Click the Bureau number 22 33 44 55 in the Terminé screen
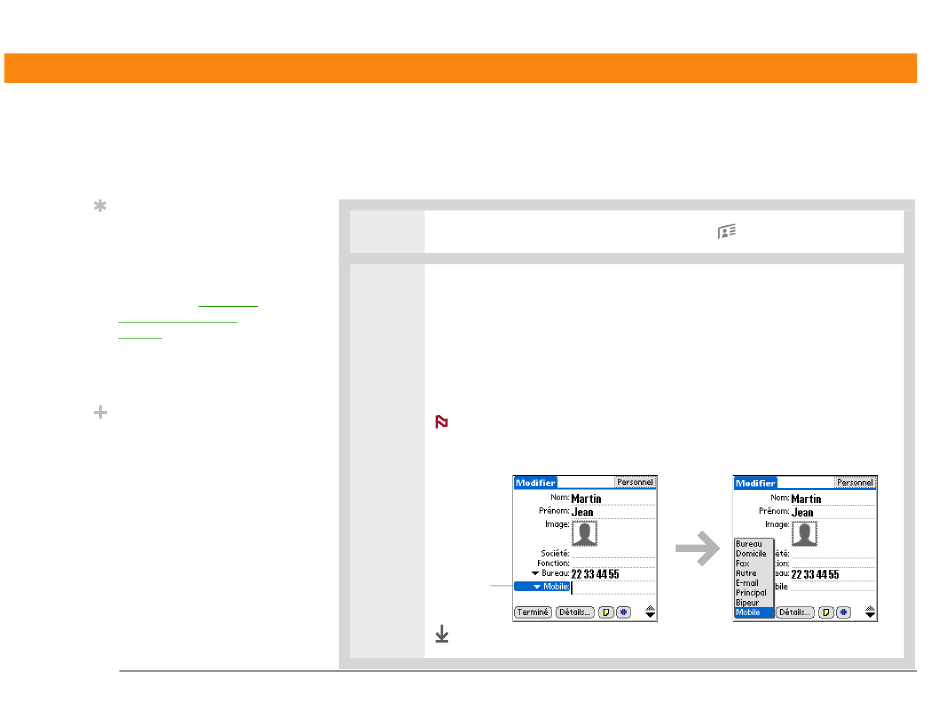Screen dimensions: 950x710 [595, 574]
